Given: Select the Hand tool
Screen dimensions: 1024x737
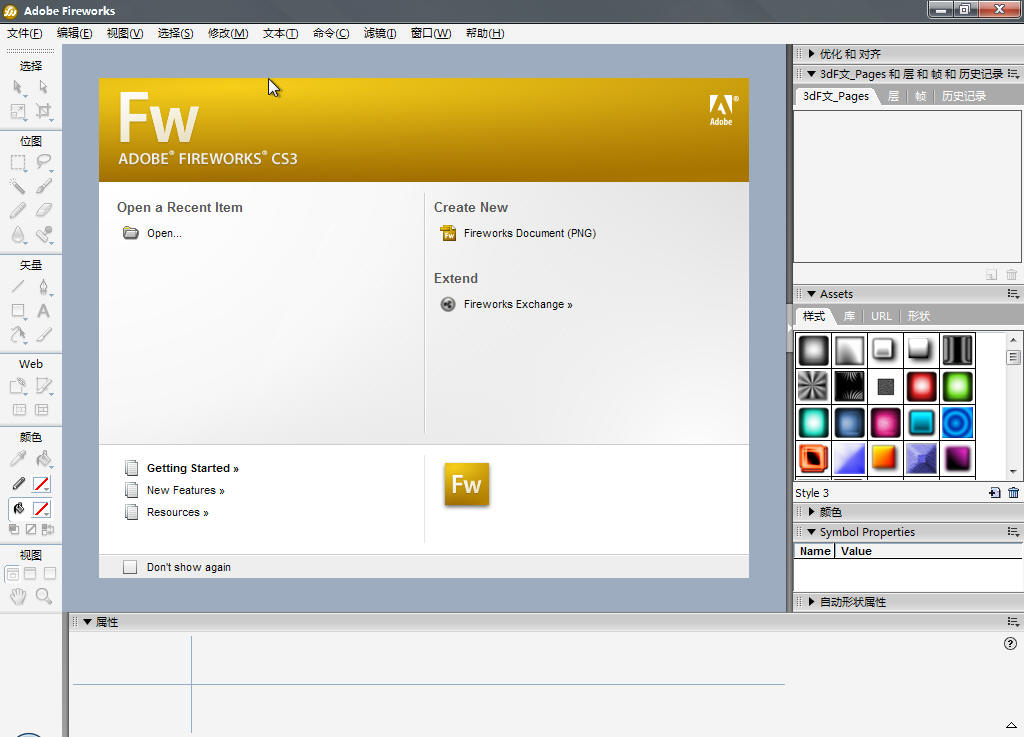Looking at the screenshot, I should tap(18, 595).
